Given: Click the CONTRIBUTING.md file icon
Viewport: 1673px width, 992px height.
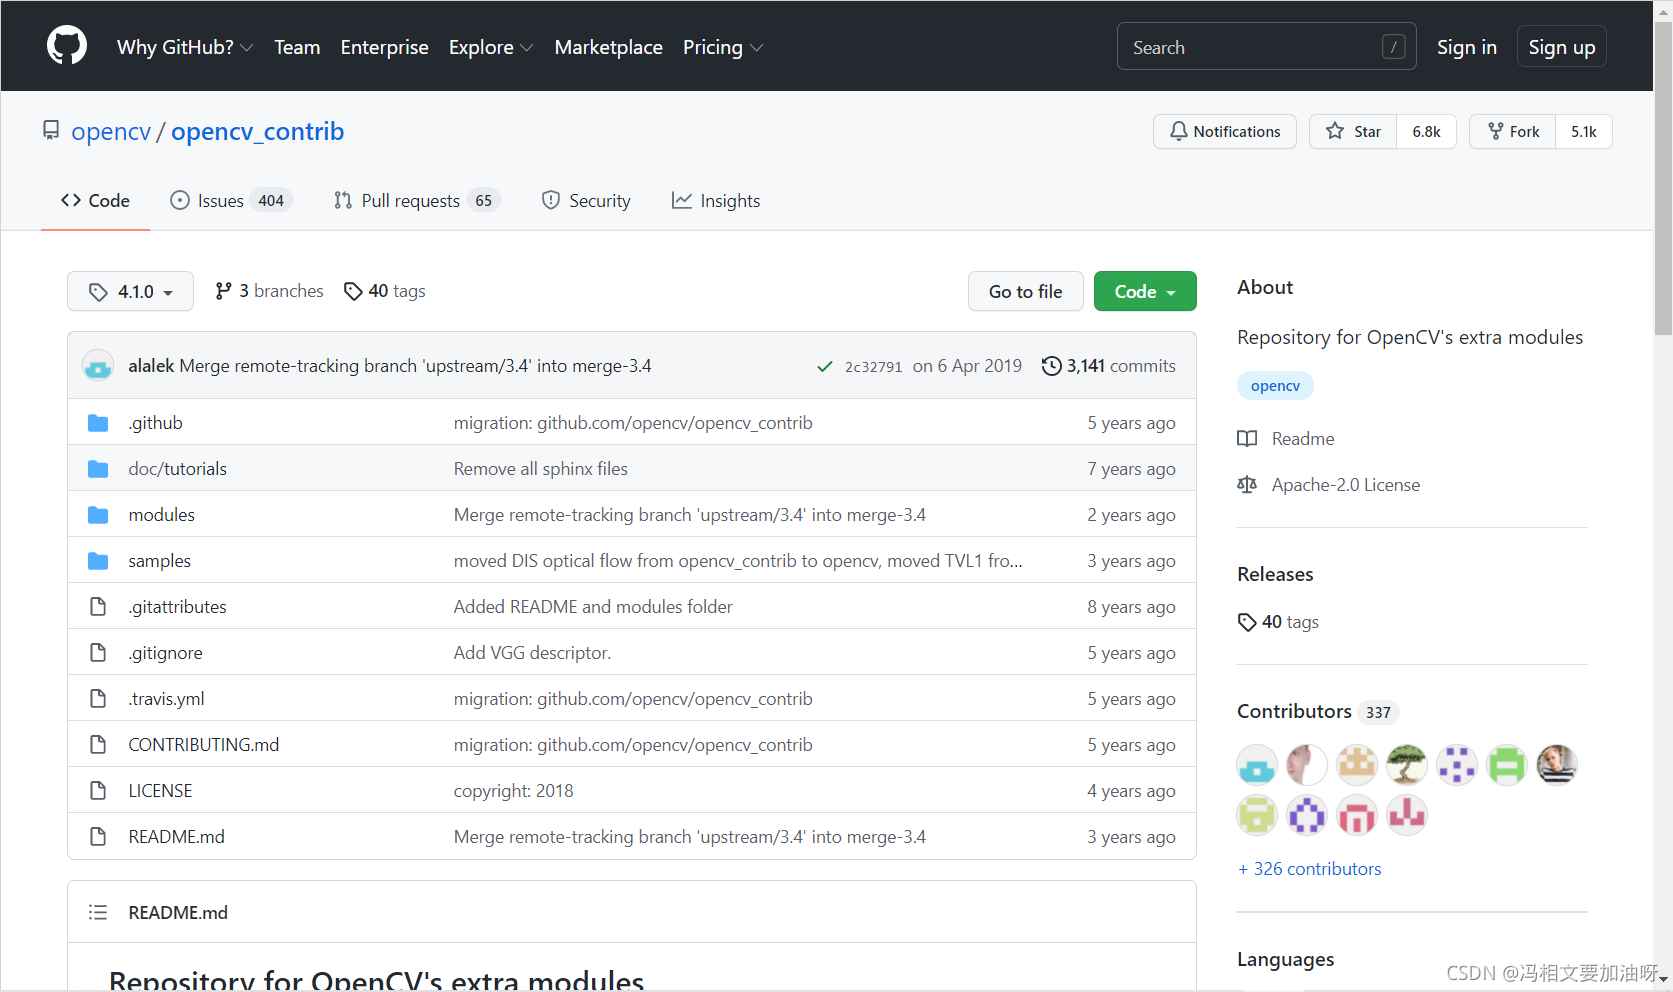Looking at the screenshot, I should (98, 745).
